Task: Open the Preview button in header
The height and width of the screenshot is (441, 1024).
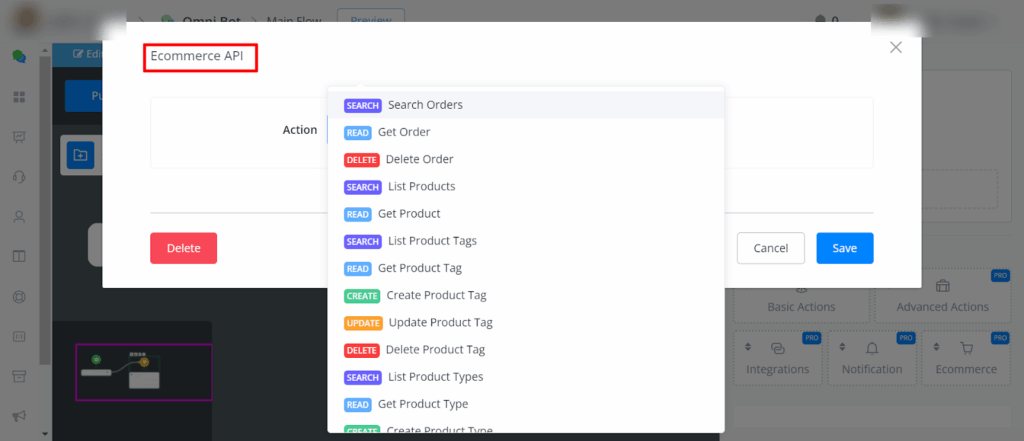Action: pos(370,18)
